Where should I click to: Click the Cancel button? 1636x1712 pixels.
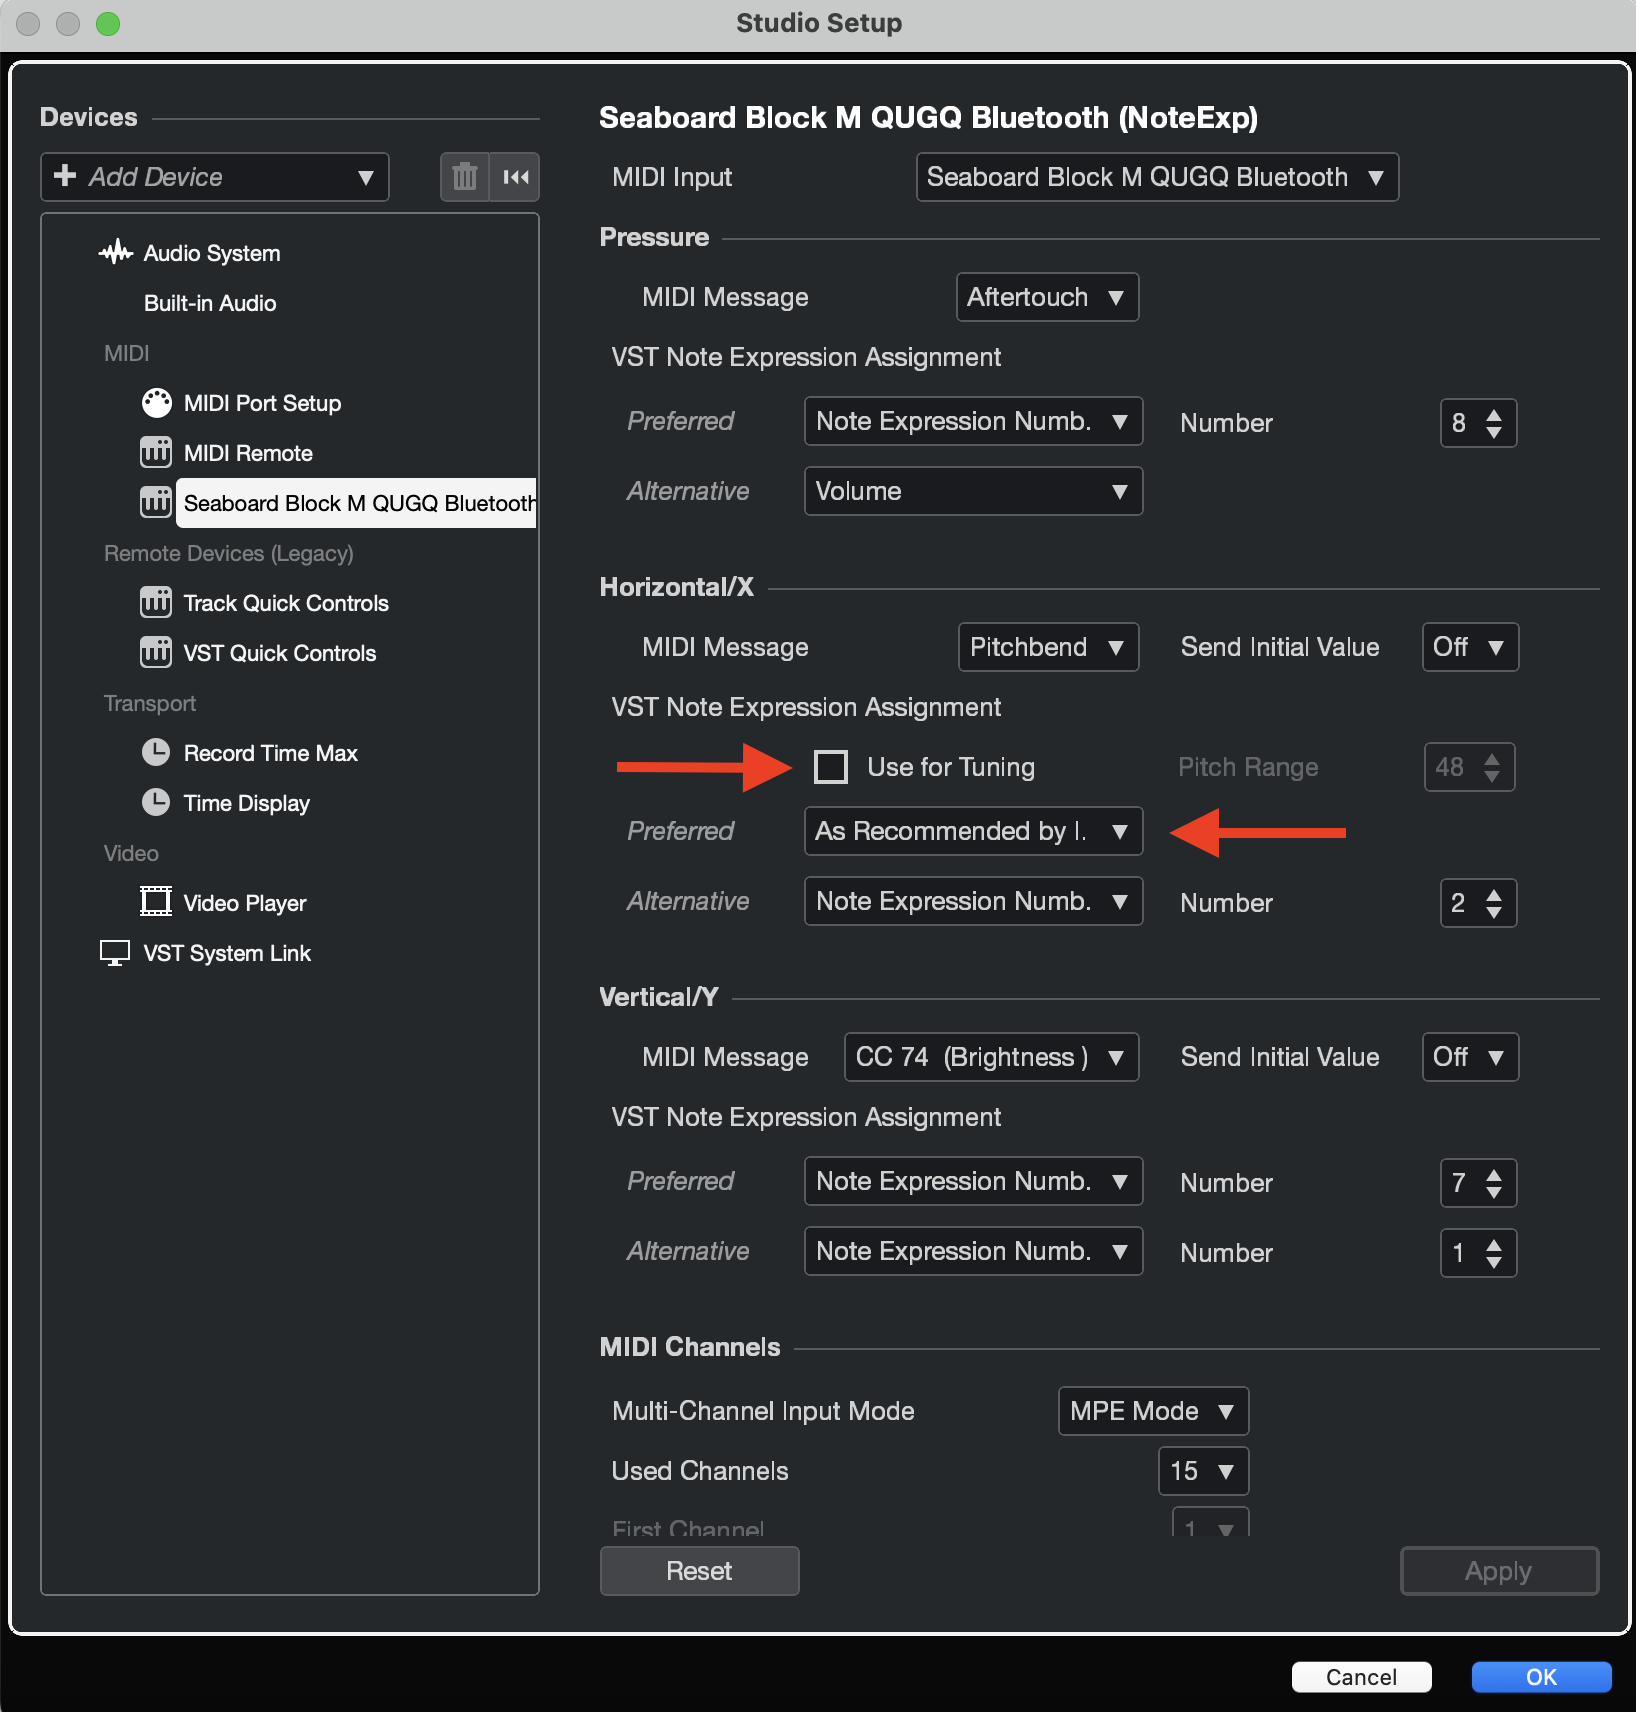coord(1361,1677)
